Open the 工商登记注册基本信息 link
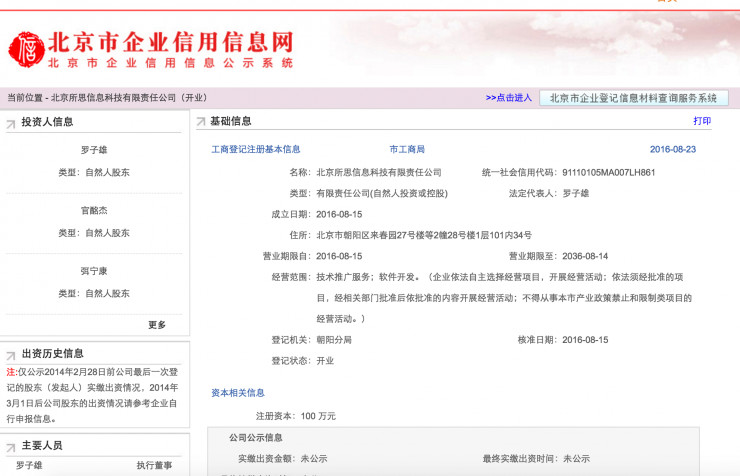This screenshot has height=476, width=740. [256, 150]
